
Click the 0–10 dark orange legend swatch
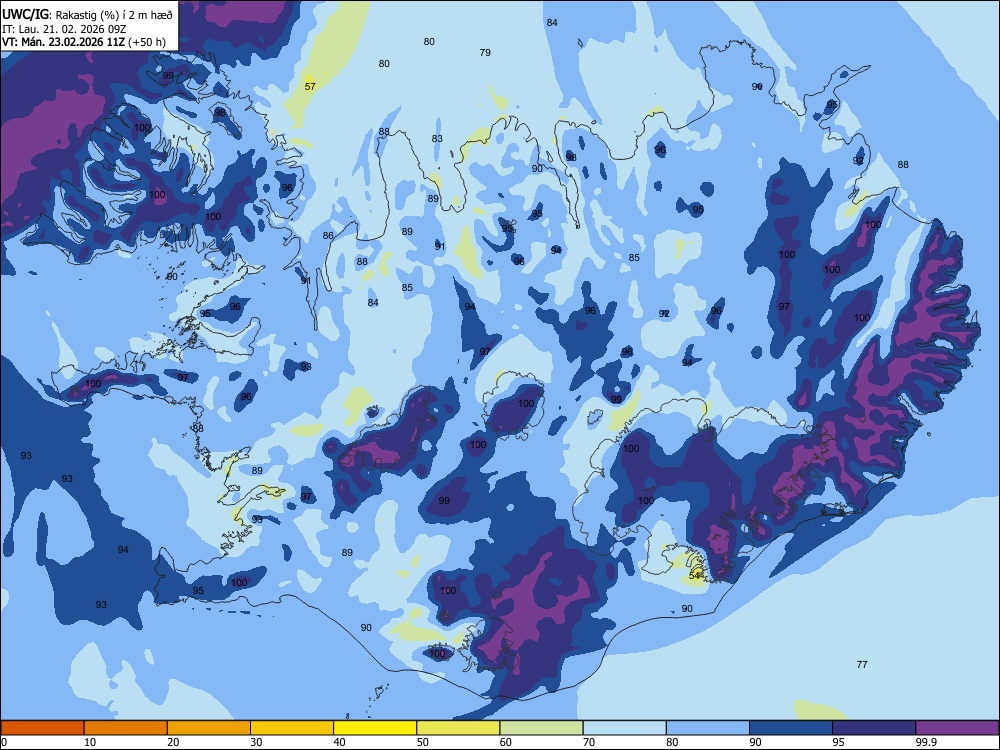pos(42,728)
